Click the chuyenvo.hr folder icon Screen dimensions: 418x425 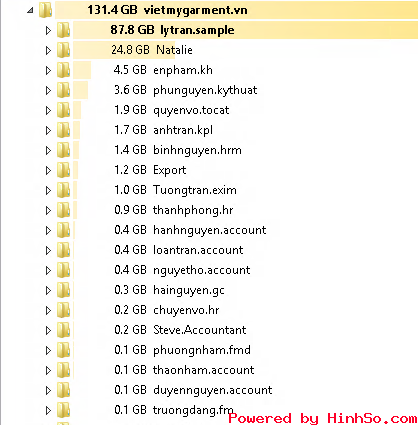coord(63,310)
